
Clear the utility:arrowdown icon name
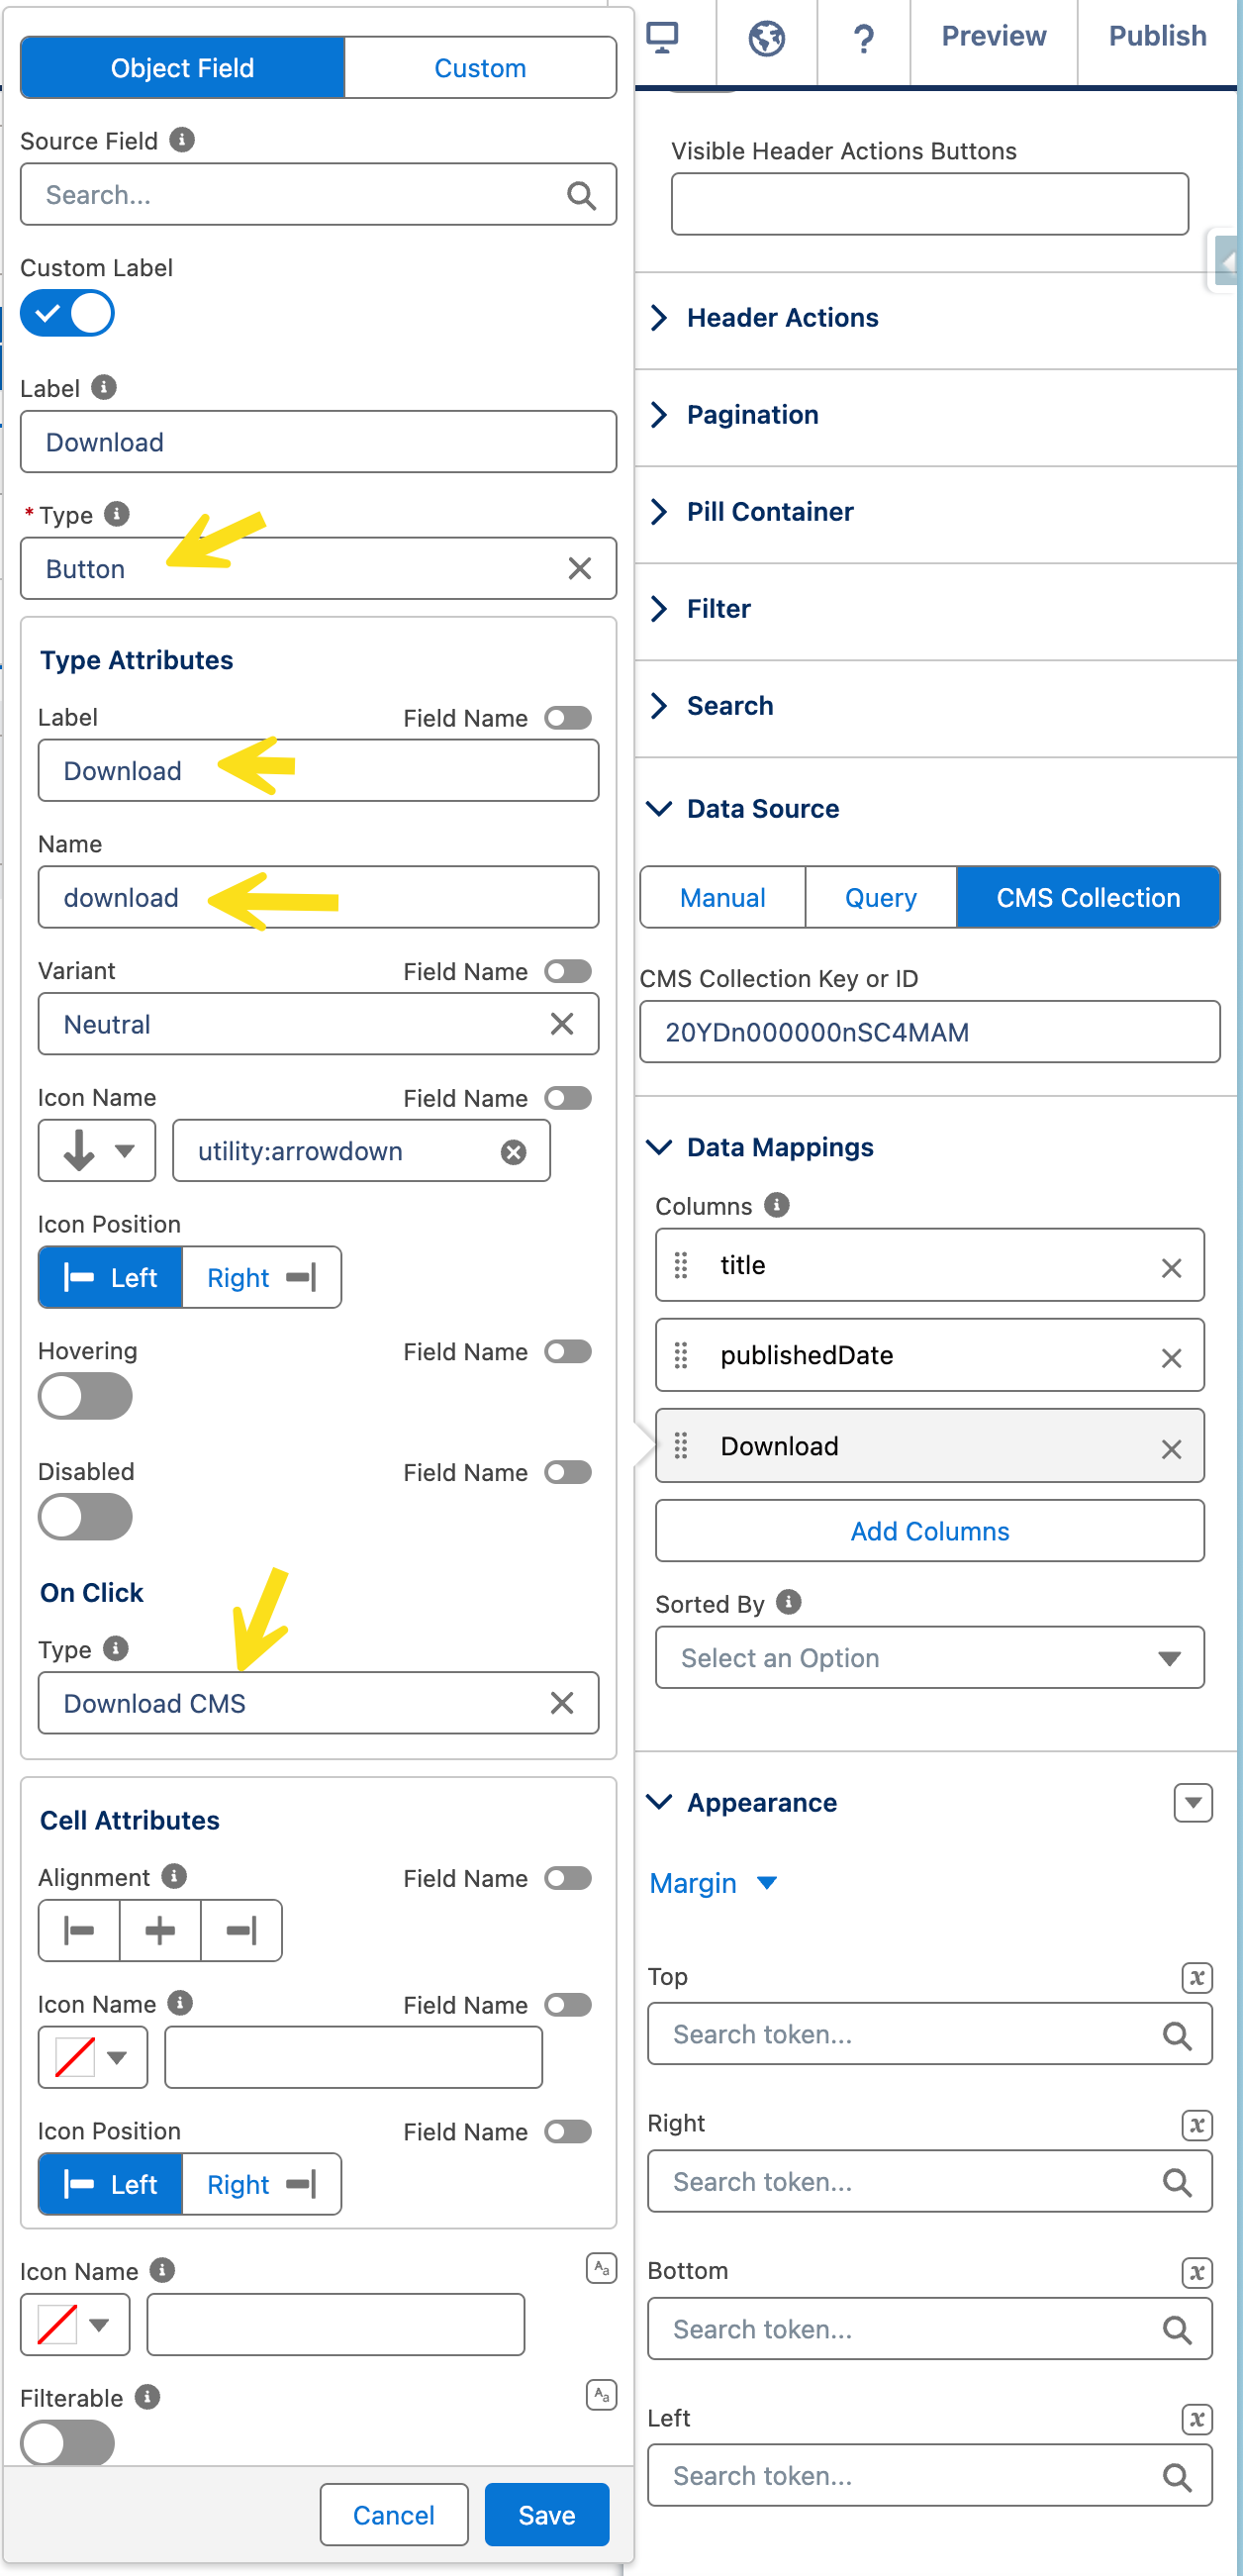tap(513, 1152)
